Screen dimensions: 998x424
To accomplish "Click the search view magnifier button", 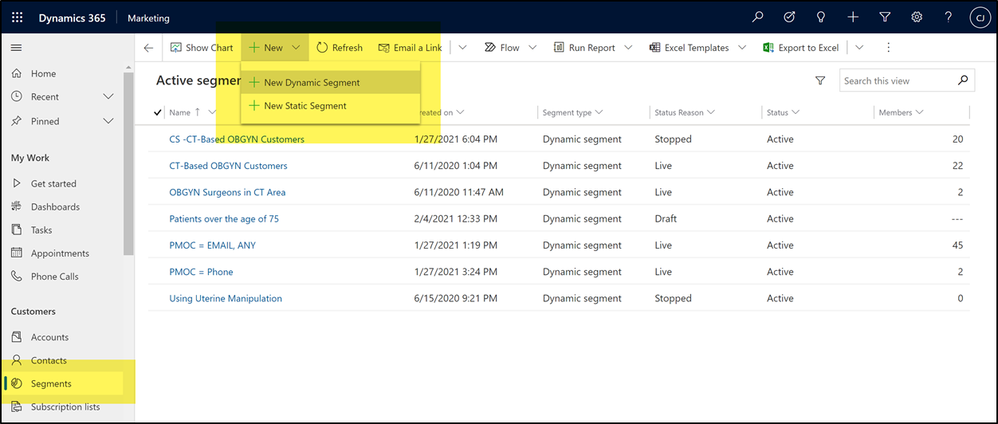I will click(x=963, y=81).
